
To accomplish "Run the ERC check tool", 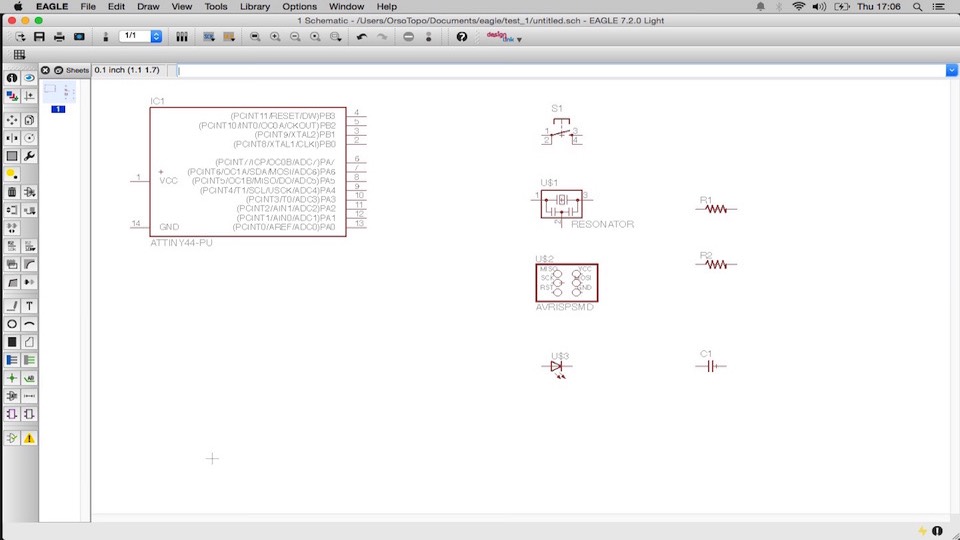I will [12, 438].
